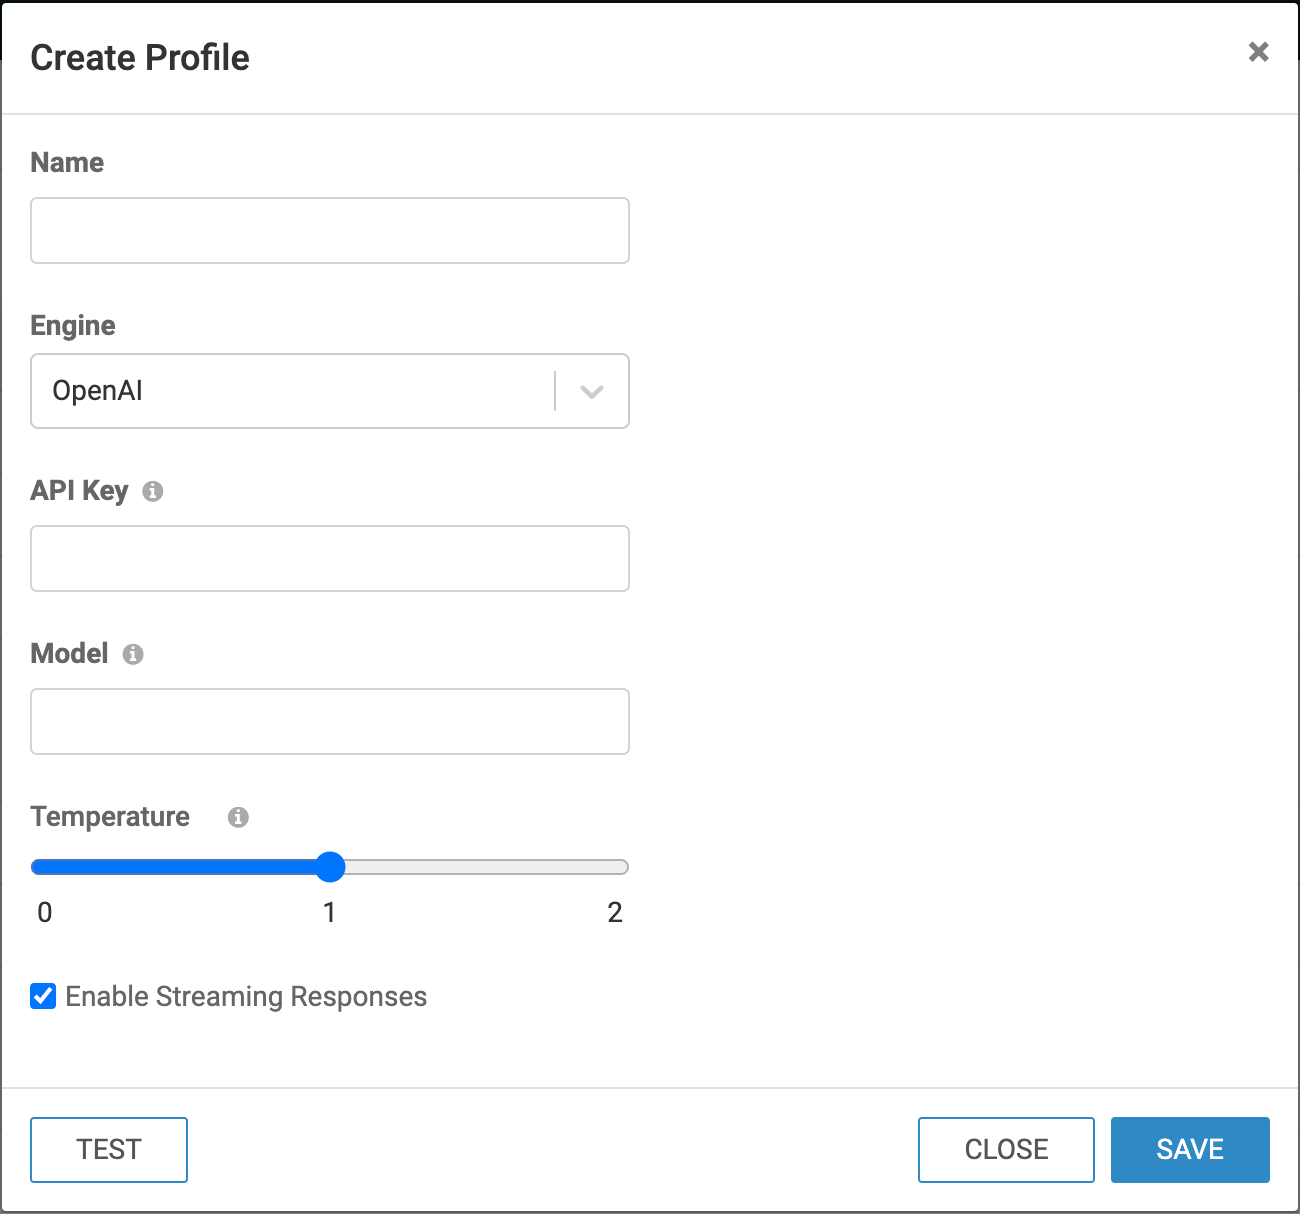This screenshot has height=1214, width=1300.
Task: Click the blue filled Temperature slider track
Action: 180,867
